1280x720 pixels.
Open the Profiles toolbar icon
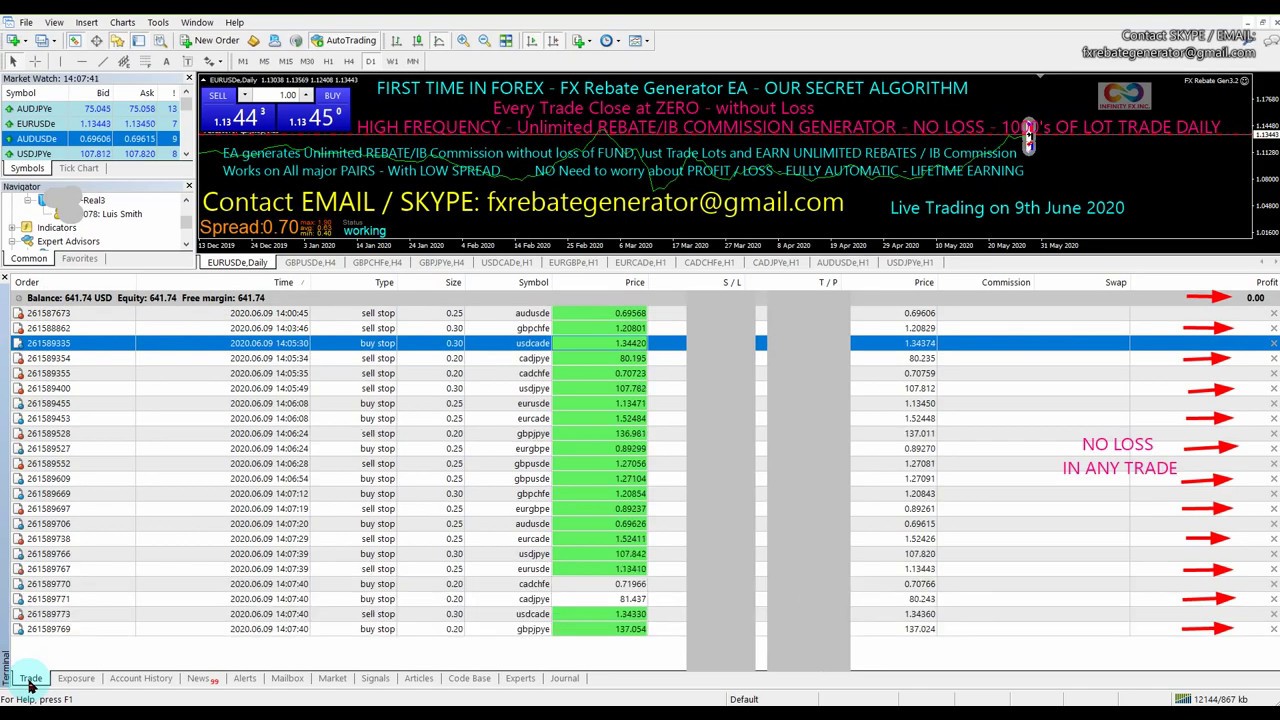point(42,41)
